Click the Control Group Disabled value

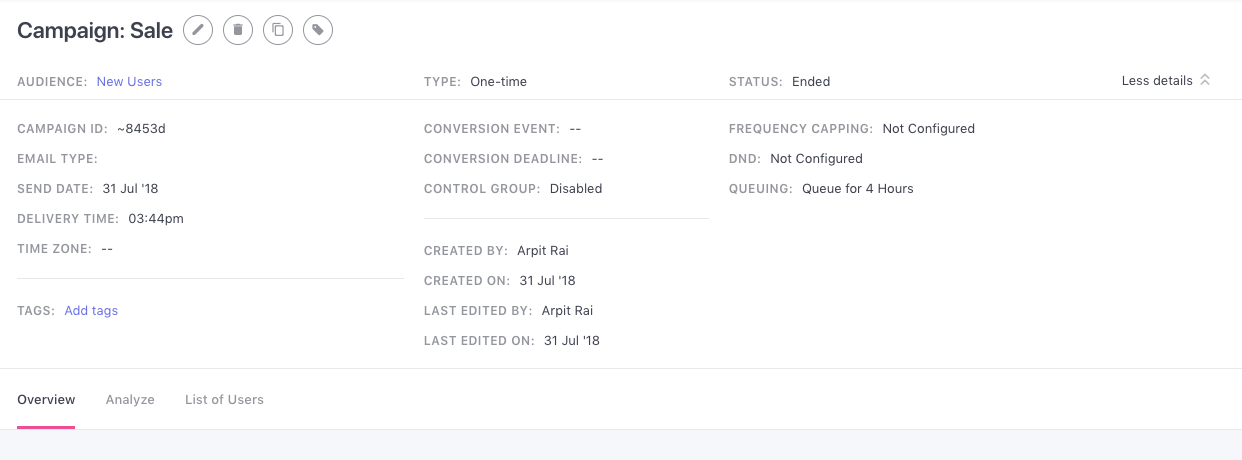(x=576, y=189)
